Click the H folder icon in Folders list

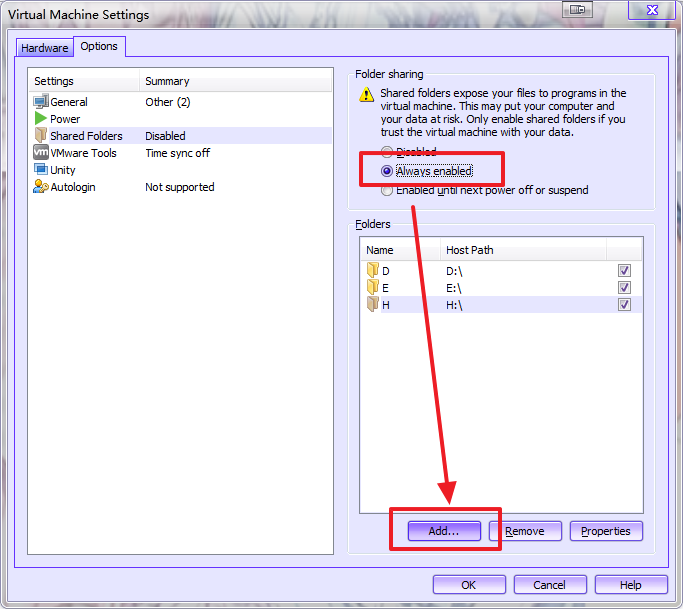pyautogui.click(x=373, y=305)
